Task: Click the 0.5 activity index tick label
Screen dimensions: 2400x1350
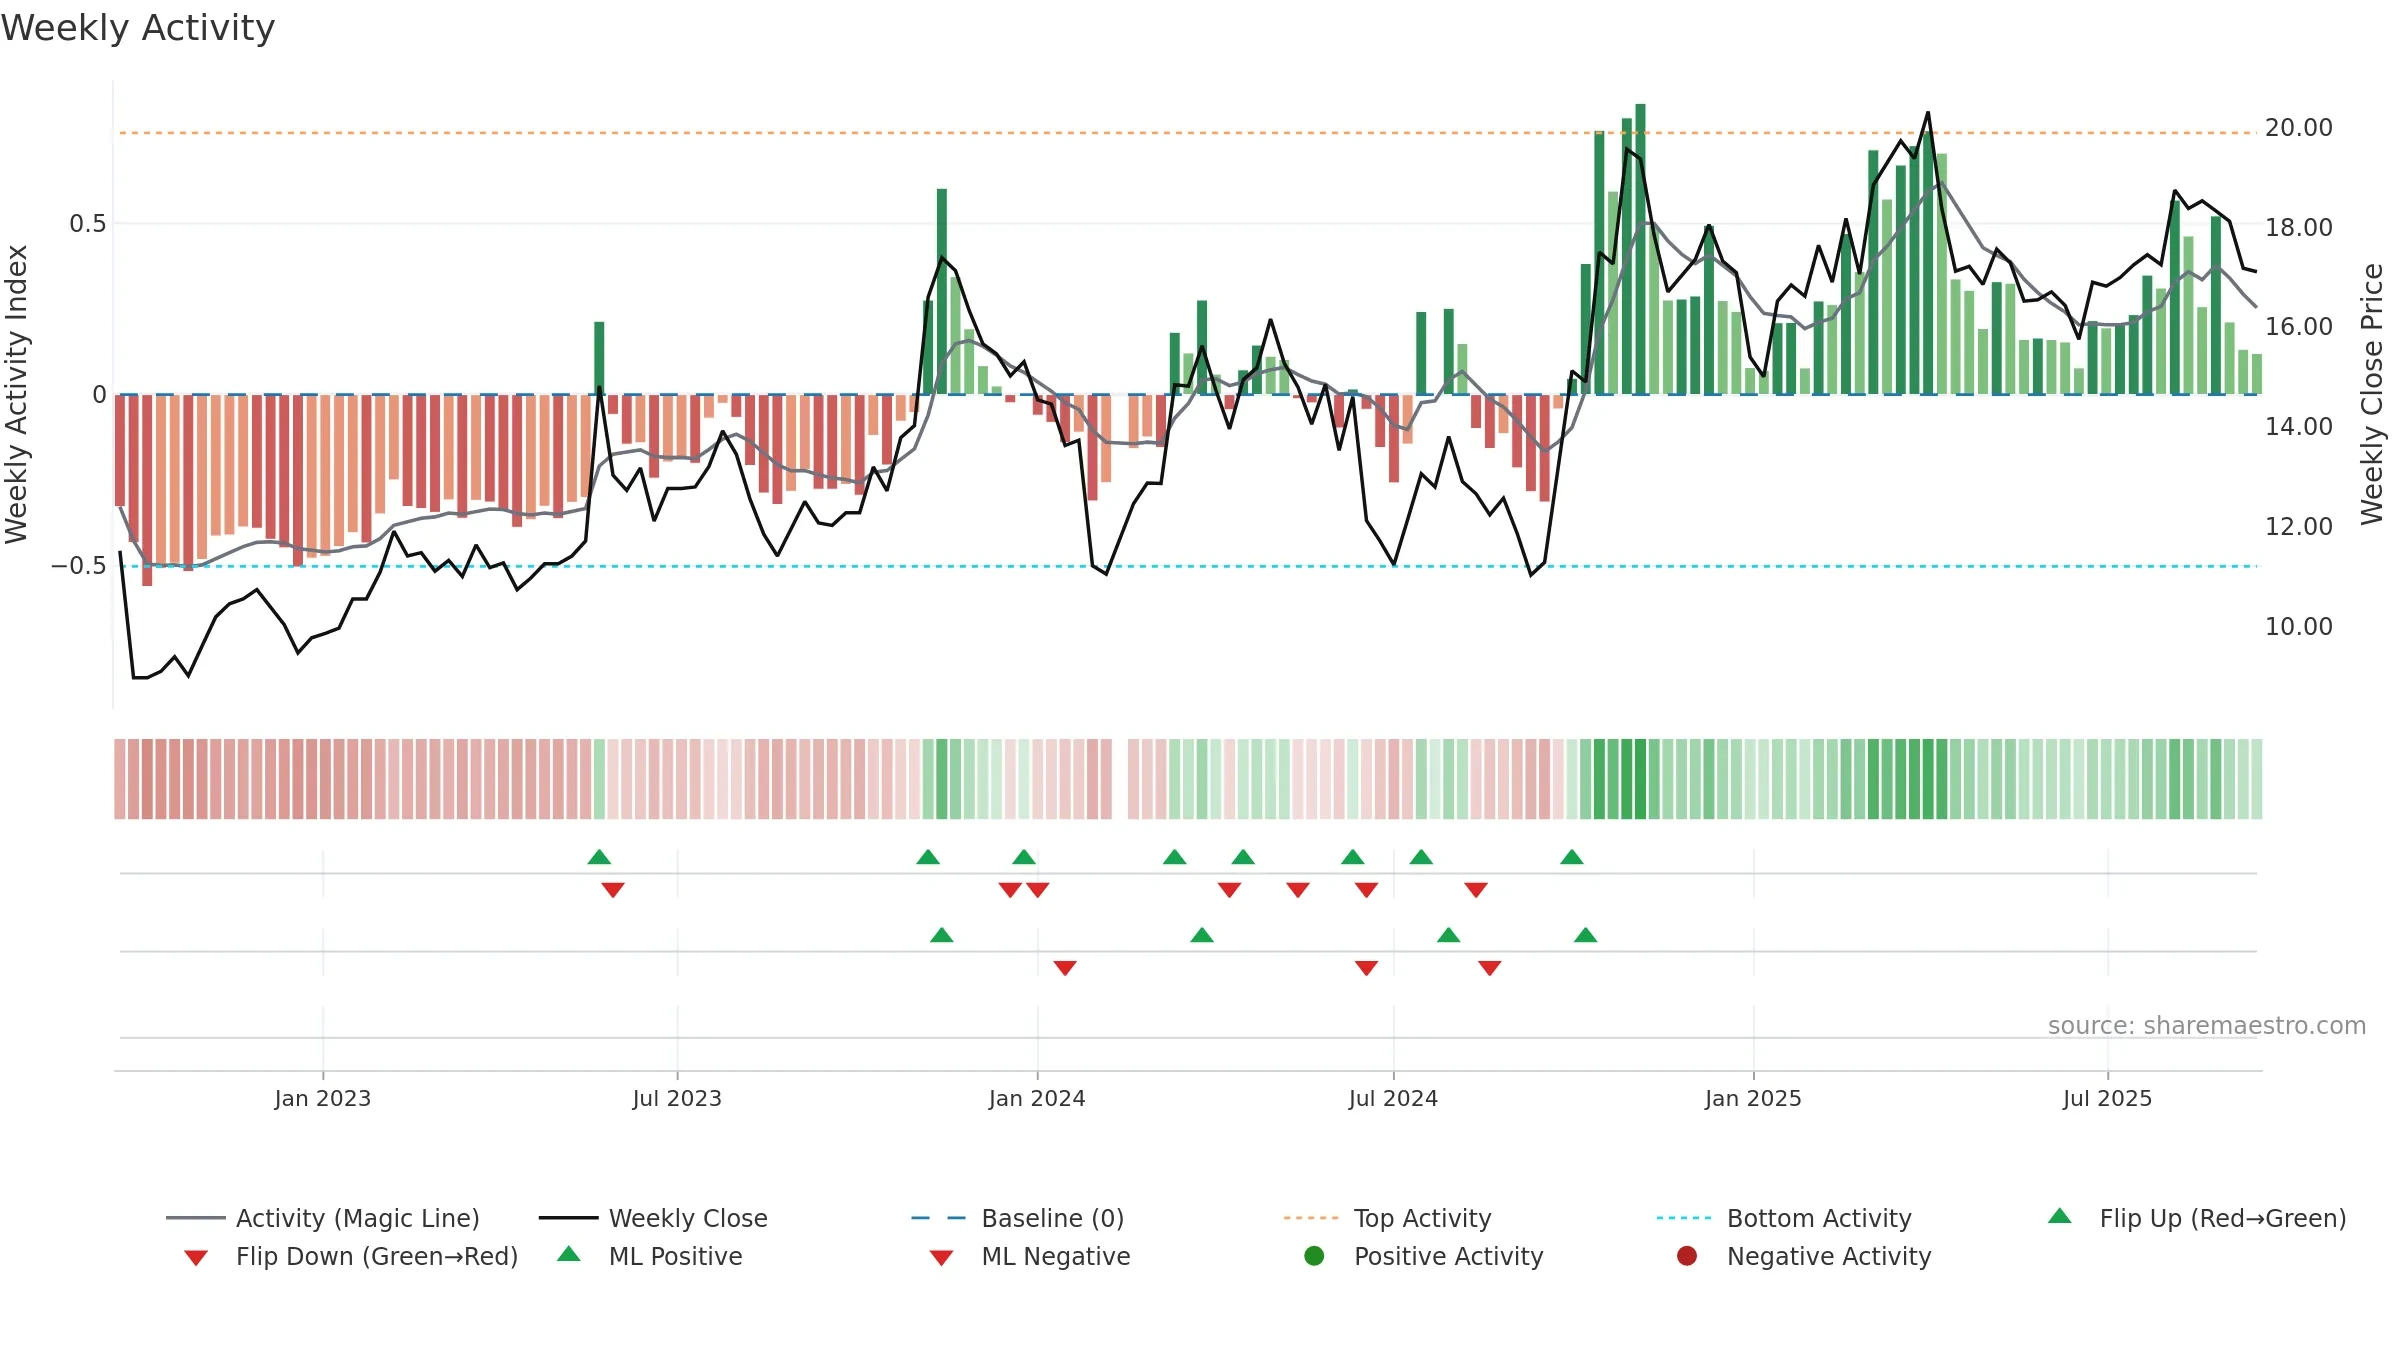Action: (88, 223)
